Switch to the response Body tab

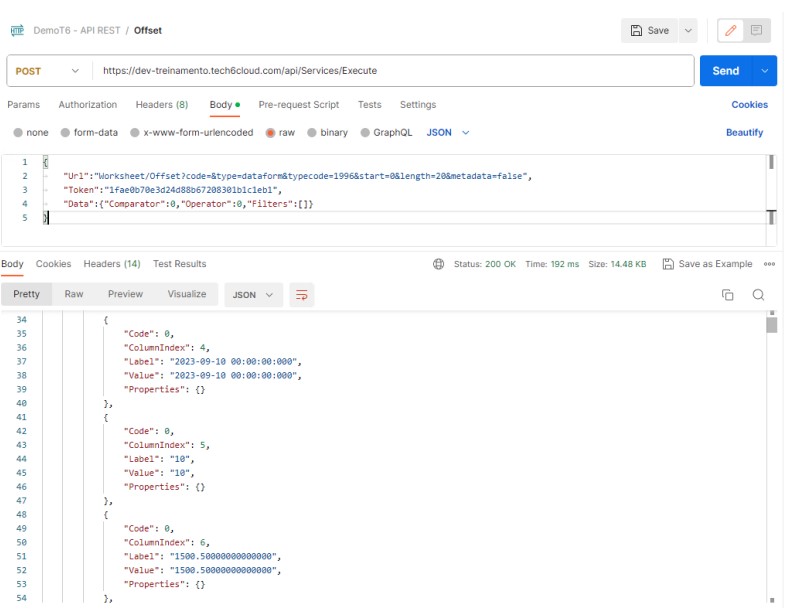coord(12,264)
